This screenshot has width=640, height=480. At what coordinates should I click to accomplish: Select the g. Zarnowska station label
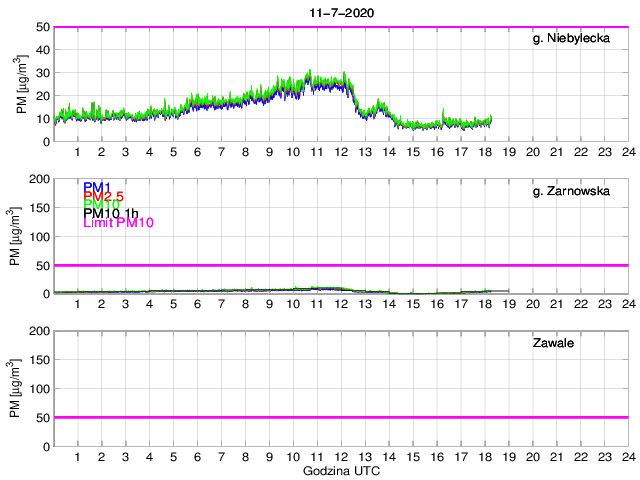(571, 191)
